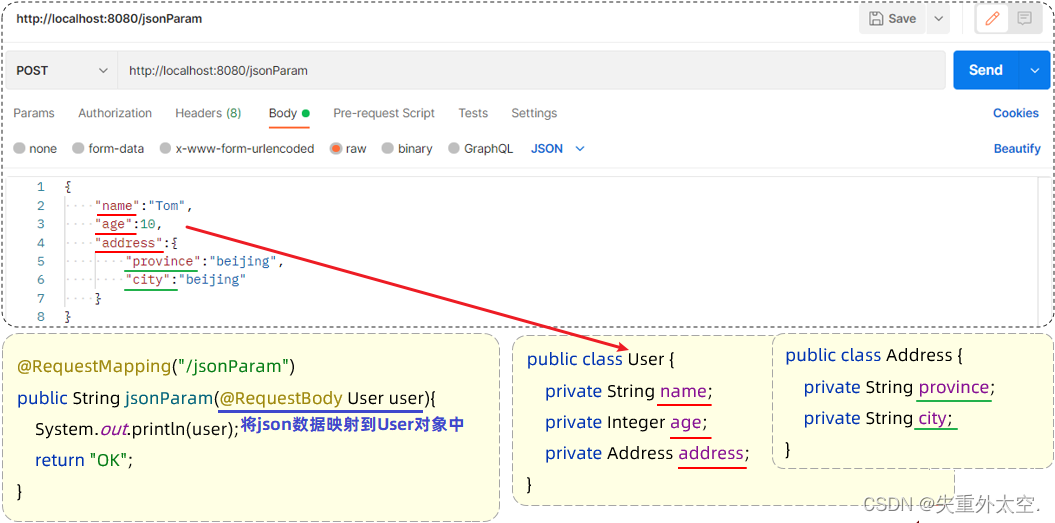Click the "address":{ line in editor

tap(135, 242)
